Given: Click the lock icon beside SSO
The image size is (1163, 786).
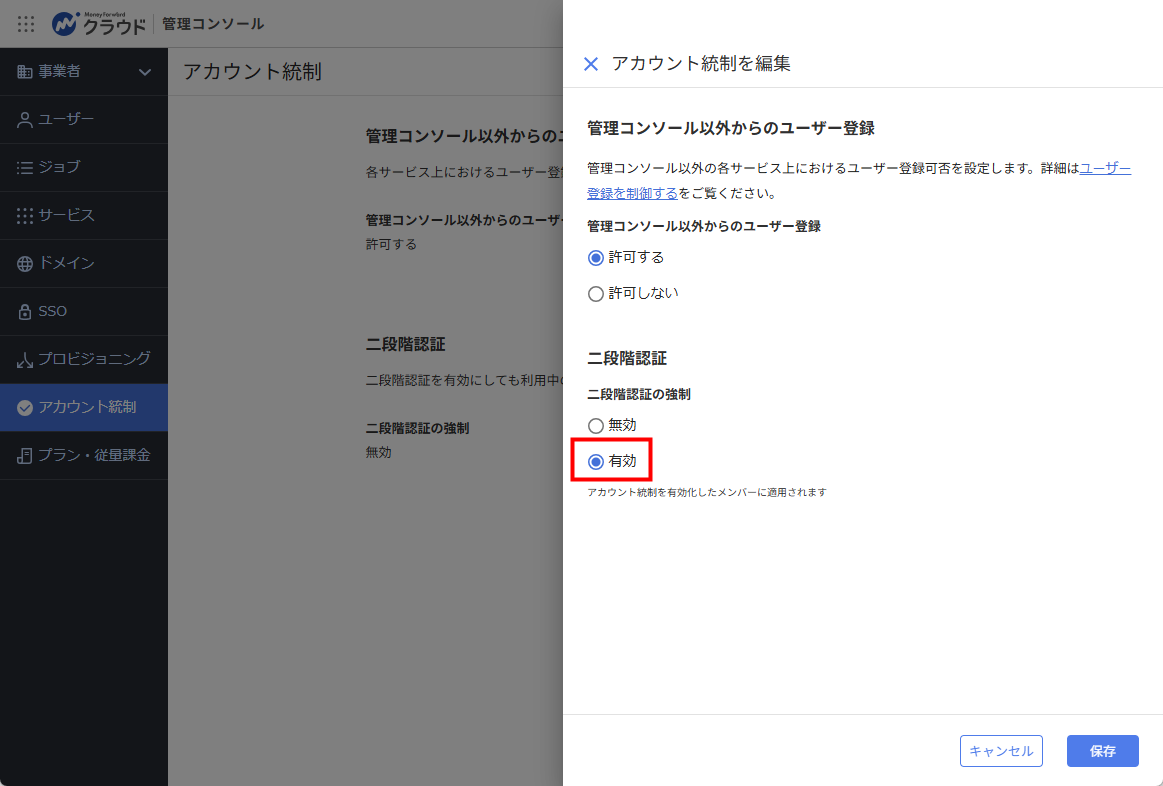Looking at the screenshot, I should [x=24, y=311].
